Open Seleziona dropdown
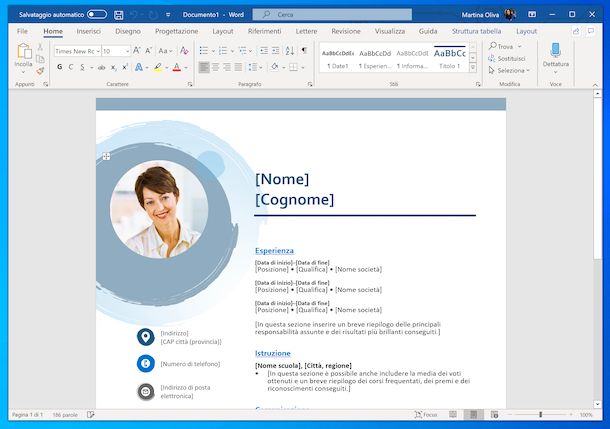Viewport: 610px width, 429px height. tap(509, 70)
